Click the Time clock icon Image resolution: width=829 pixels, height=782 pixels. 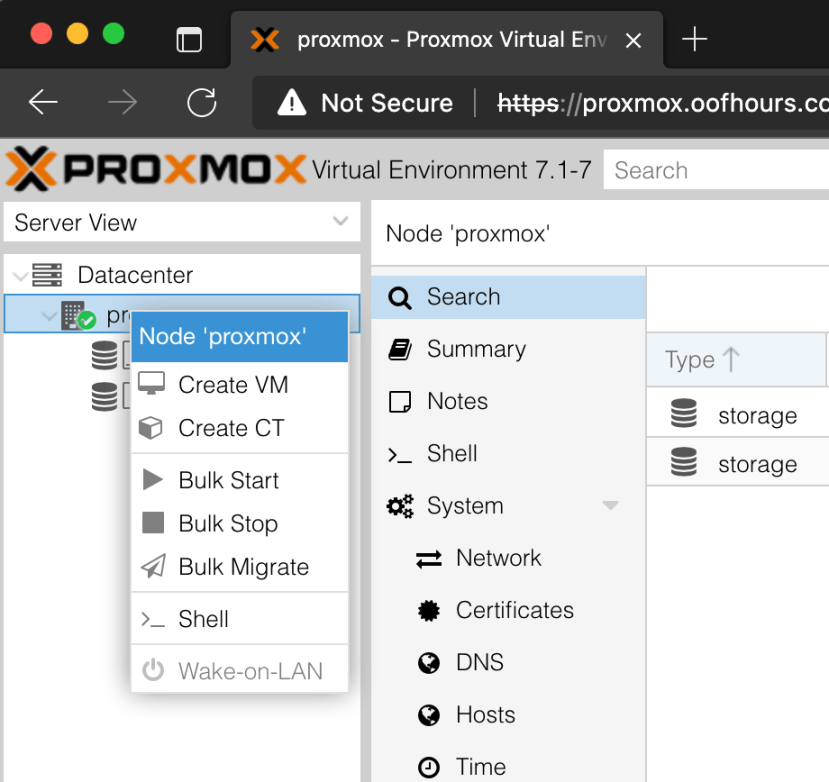(x=428, y=765)
